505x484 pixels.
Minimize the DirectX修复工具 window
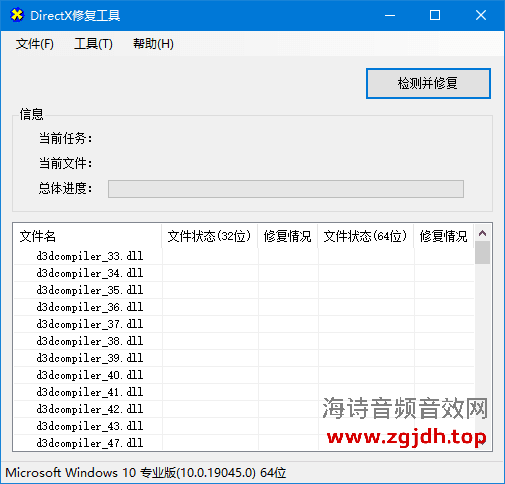point(390,15)
